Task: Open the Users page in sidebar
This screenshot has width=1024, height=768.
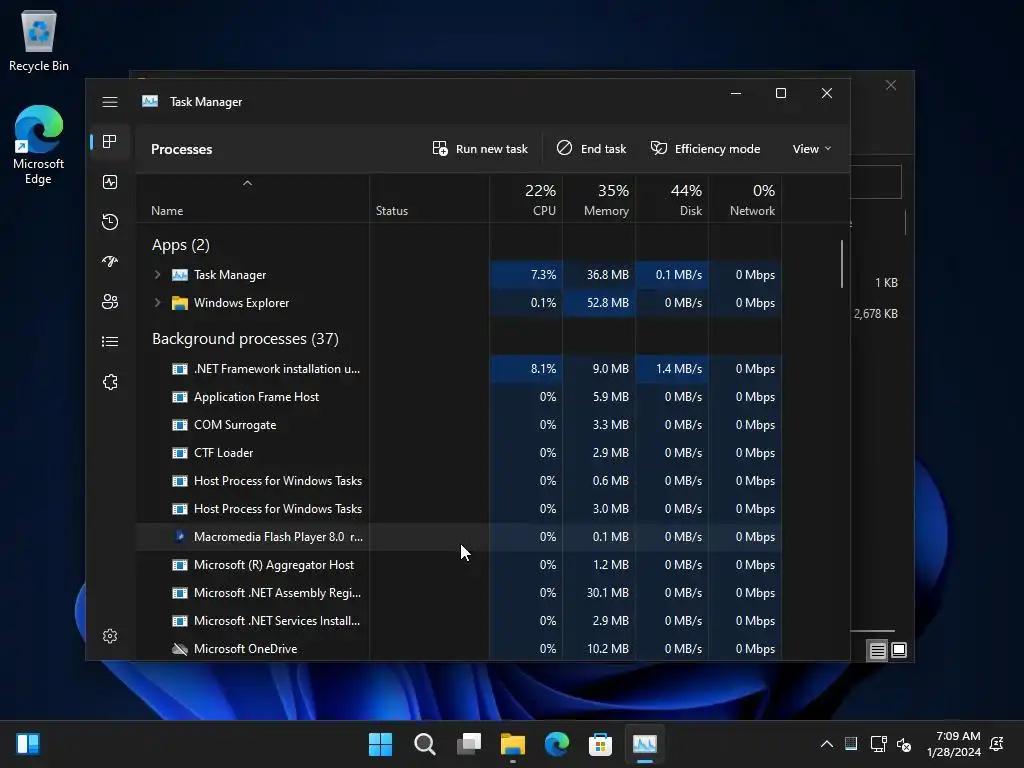Action: 110,302
